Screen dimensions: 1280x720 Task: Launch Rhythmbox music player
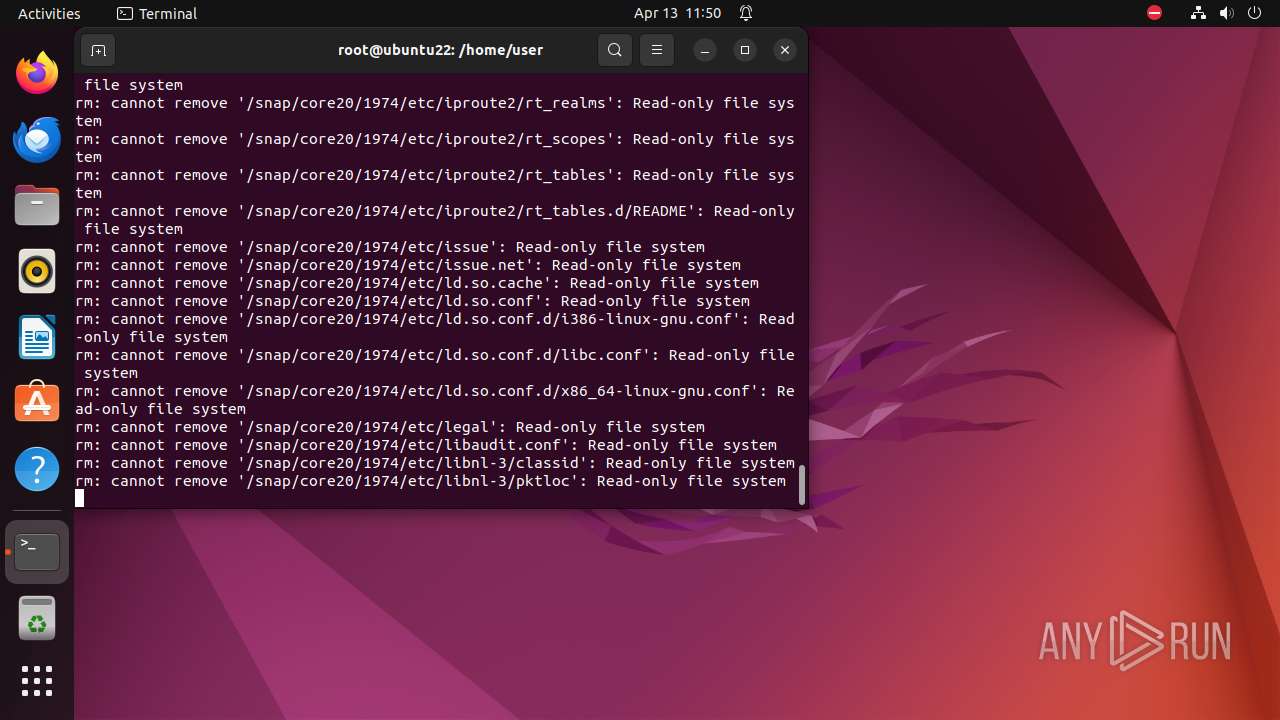[x=37, y=271]
